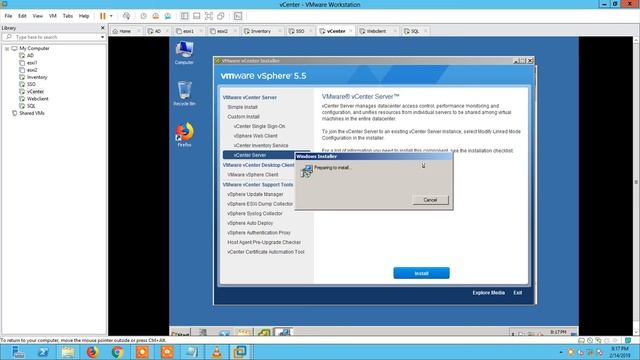Image resolution: width=640 pixels, height=360 pixels.
Task: Select vSphere Syslog Collector option
Action: pos(255,213)
